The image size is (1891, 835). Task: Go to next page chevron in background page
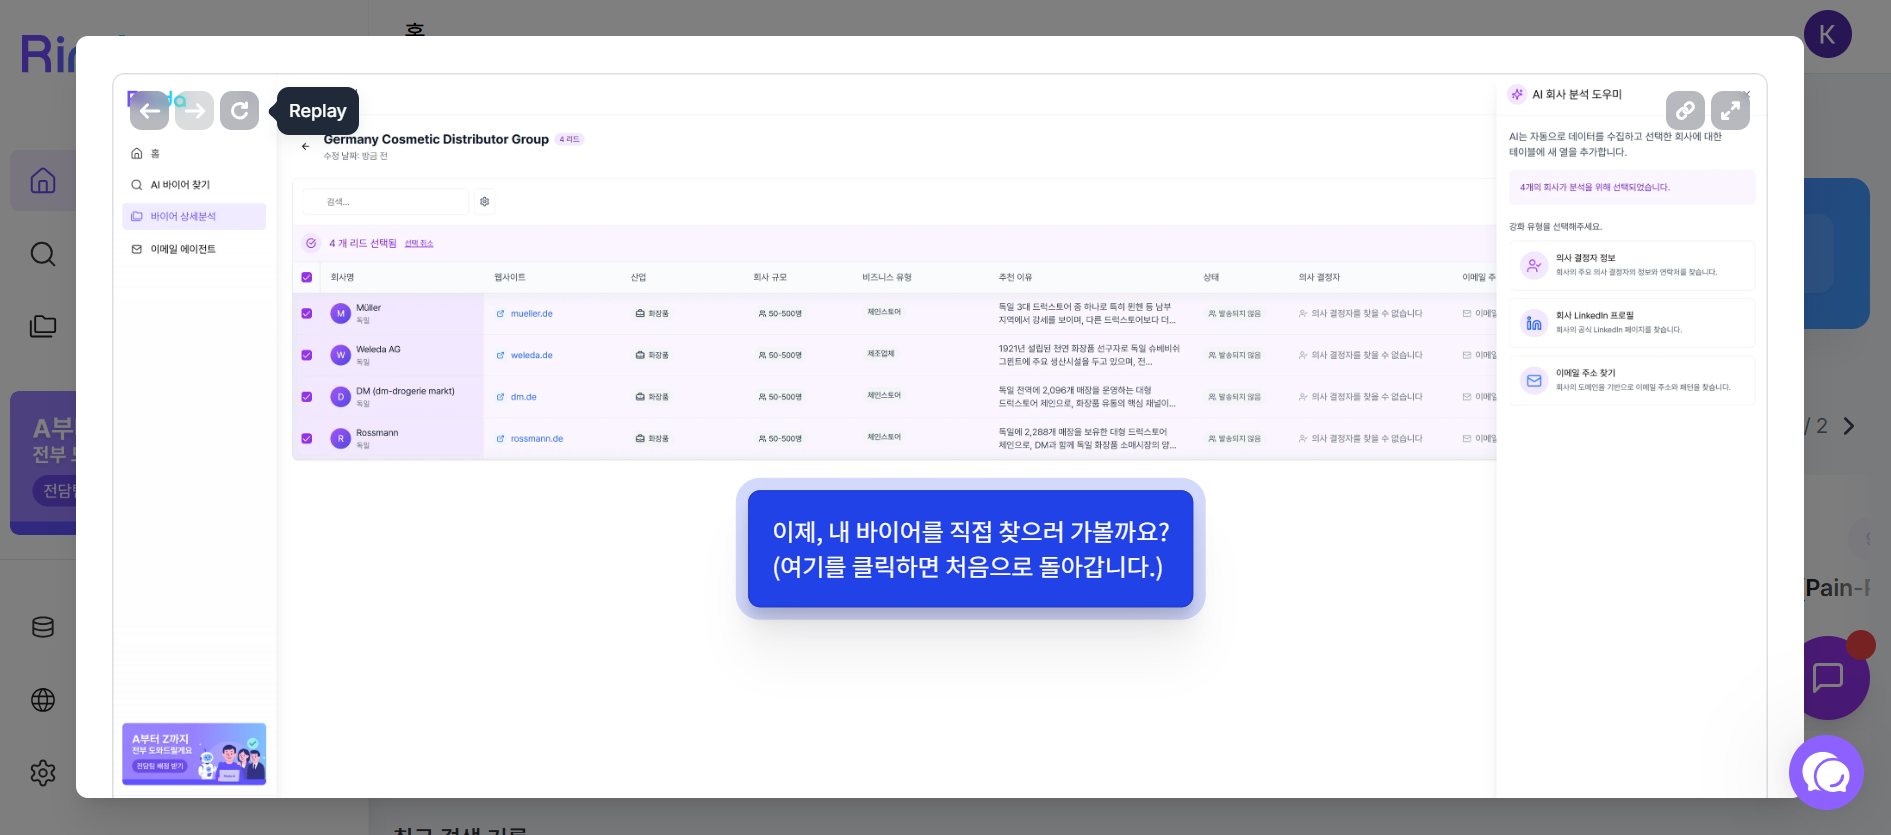pos(1849,426)
